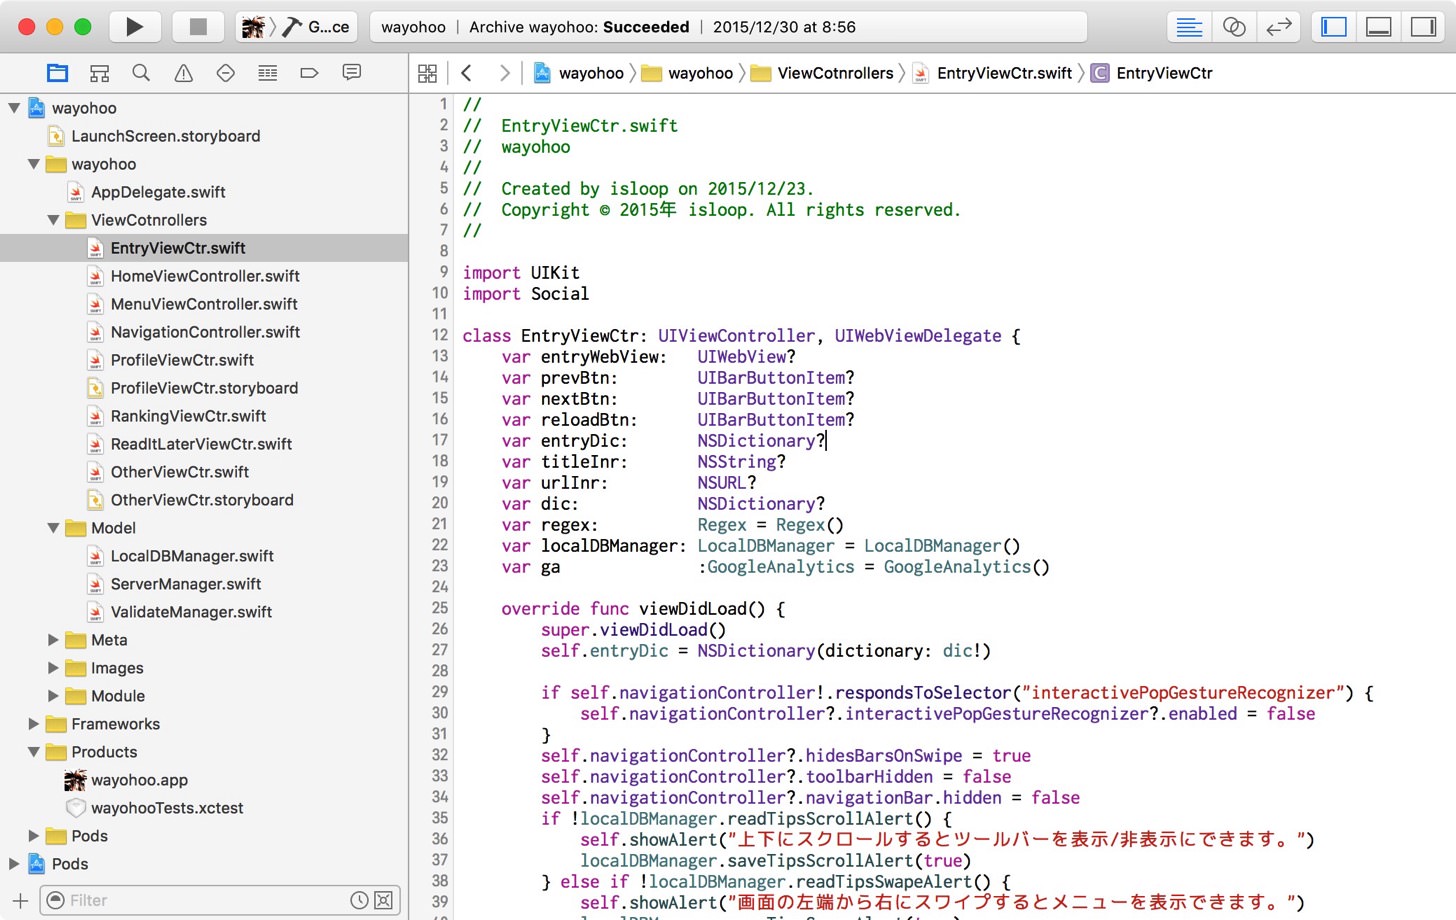This screenshot has height=920, width=1456.
Task: Click wayohoo project in jump bar
Action: coord(578,73)
